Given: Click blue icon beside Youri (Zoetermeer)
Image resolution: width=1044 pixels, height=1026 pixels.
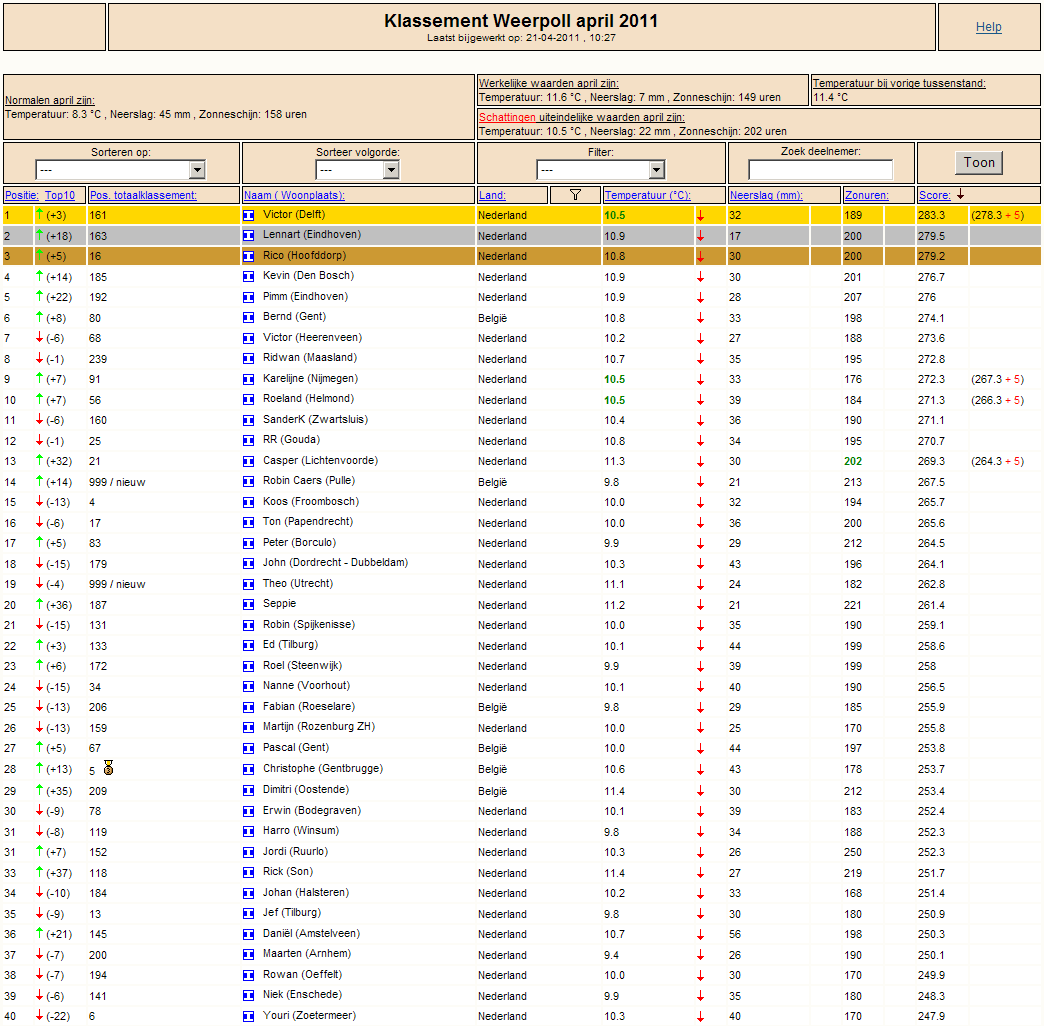Looking at the screenshot, I should (248, 1016).
